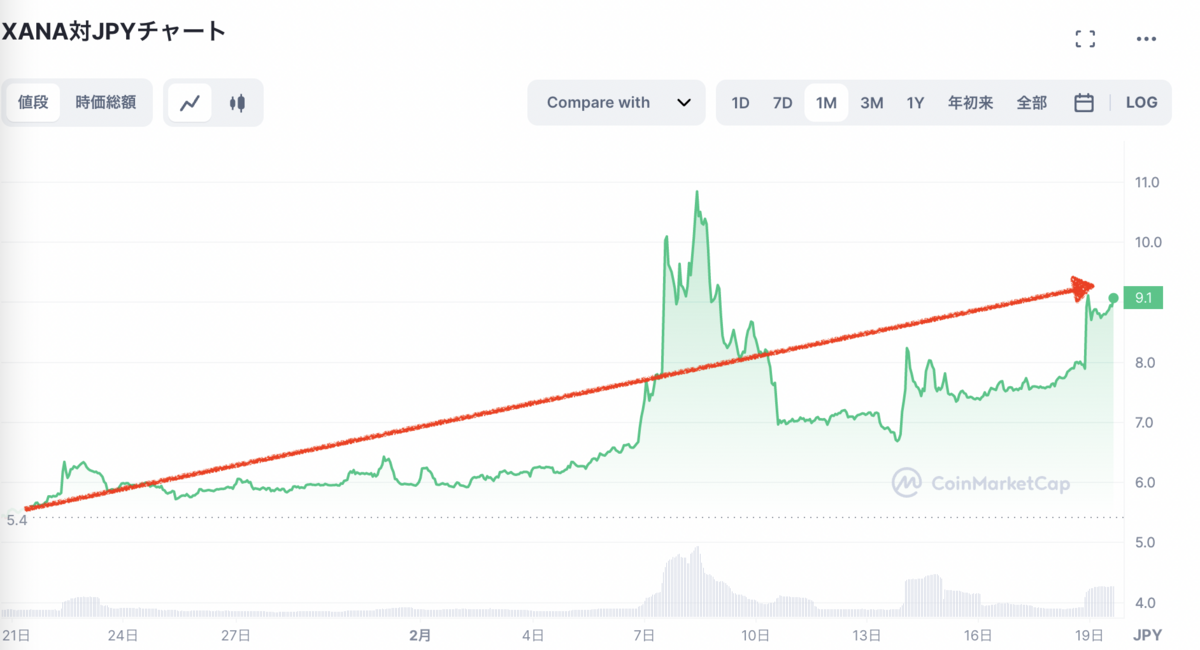Click the 19日 date label
The image size is (1200, 650).
(1089, 635)
